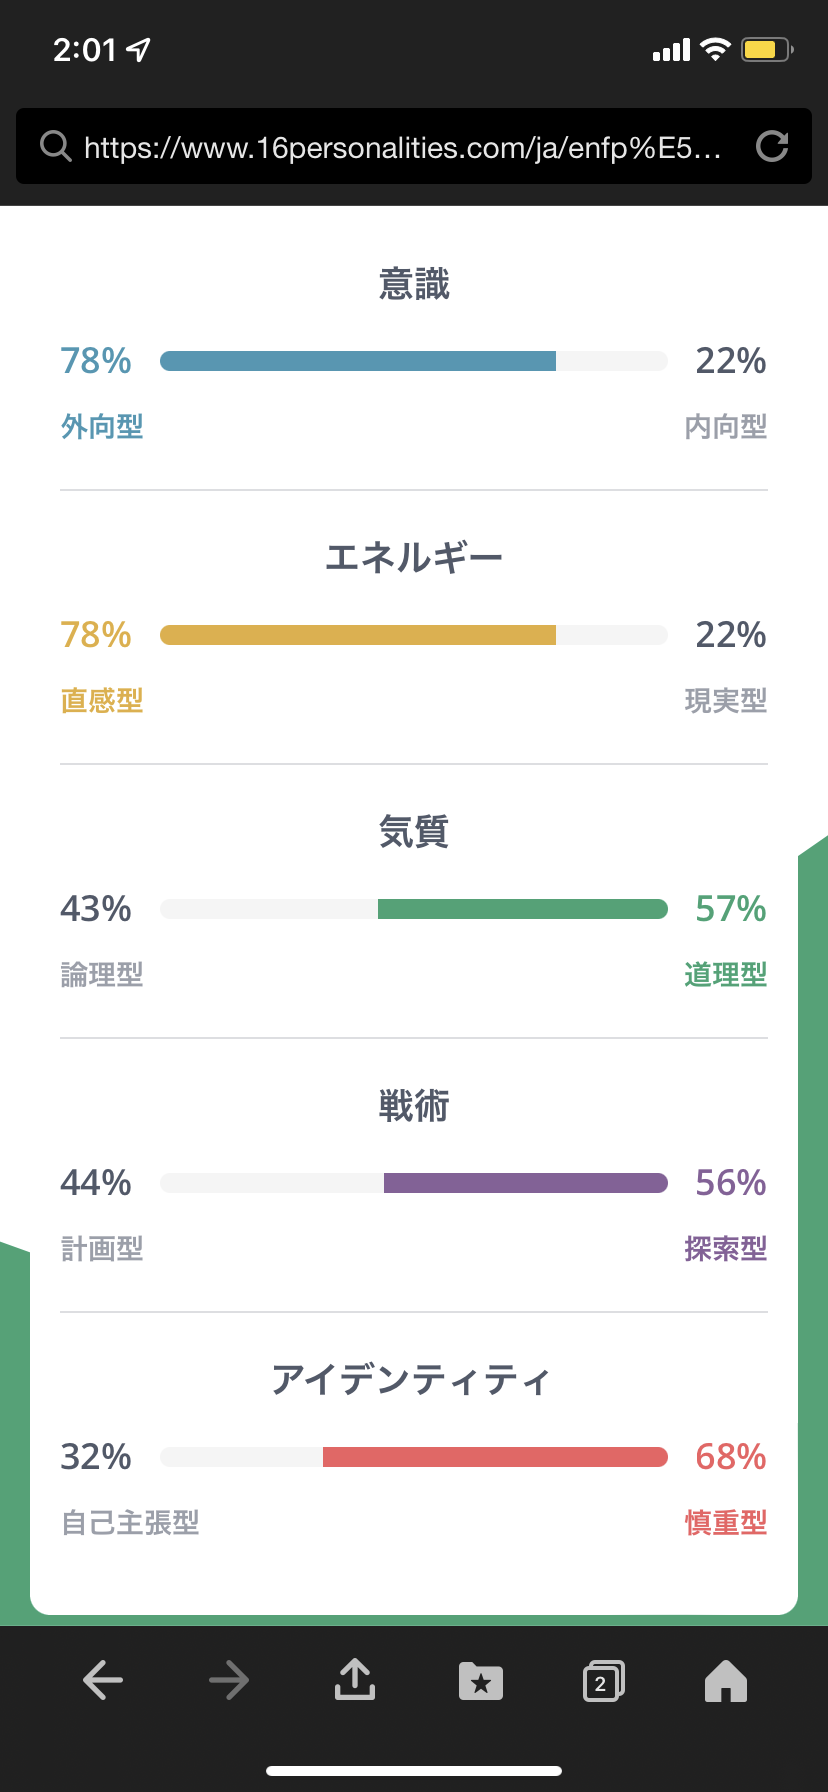Tap the browser back arrow

(x=103, y=1680)
